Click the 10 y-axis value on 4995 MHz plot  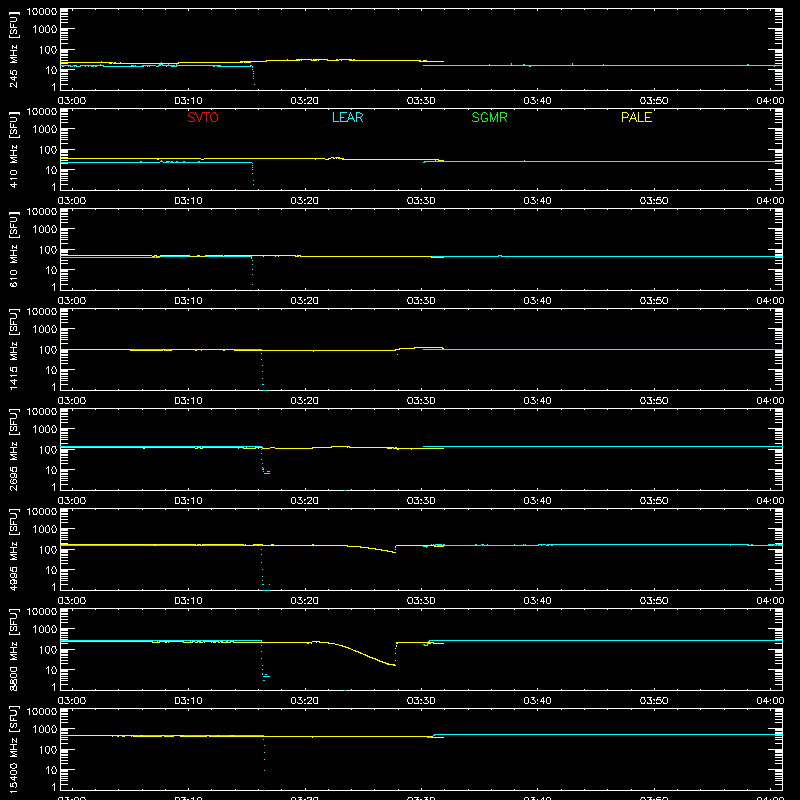[x=51, y=570]
